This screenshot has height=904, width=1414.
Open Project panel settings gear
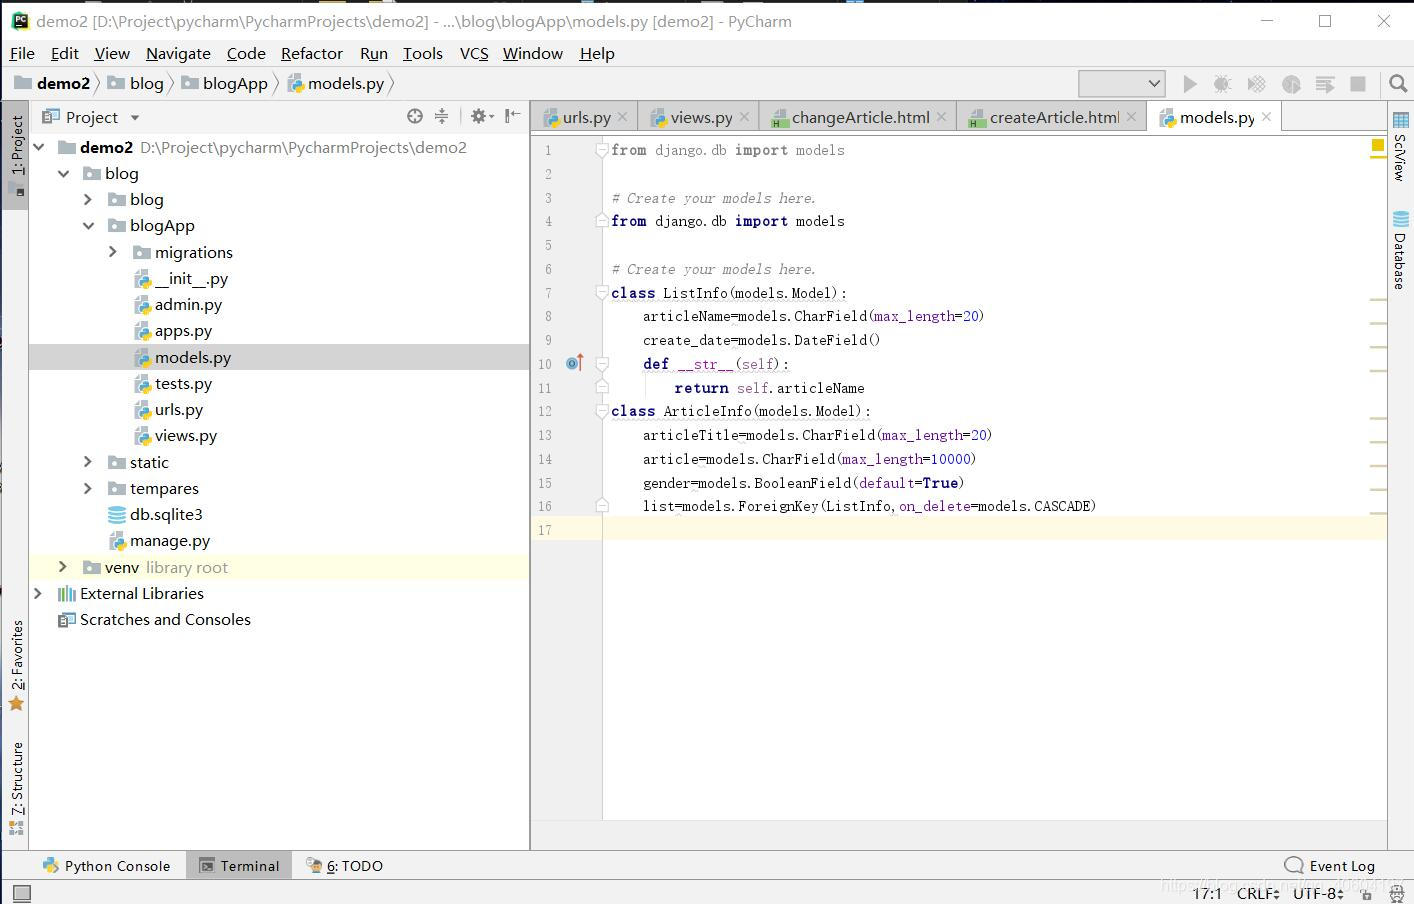482,116
